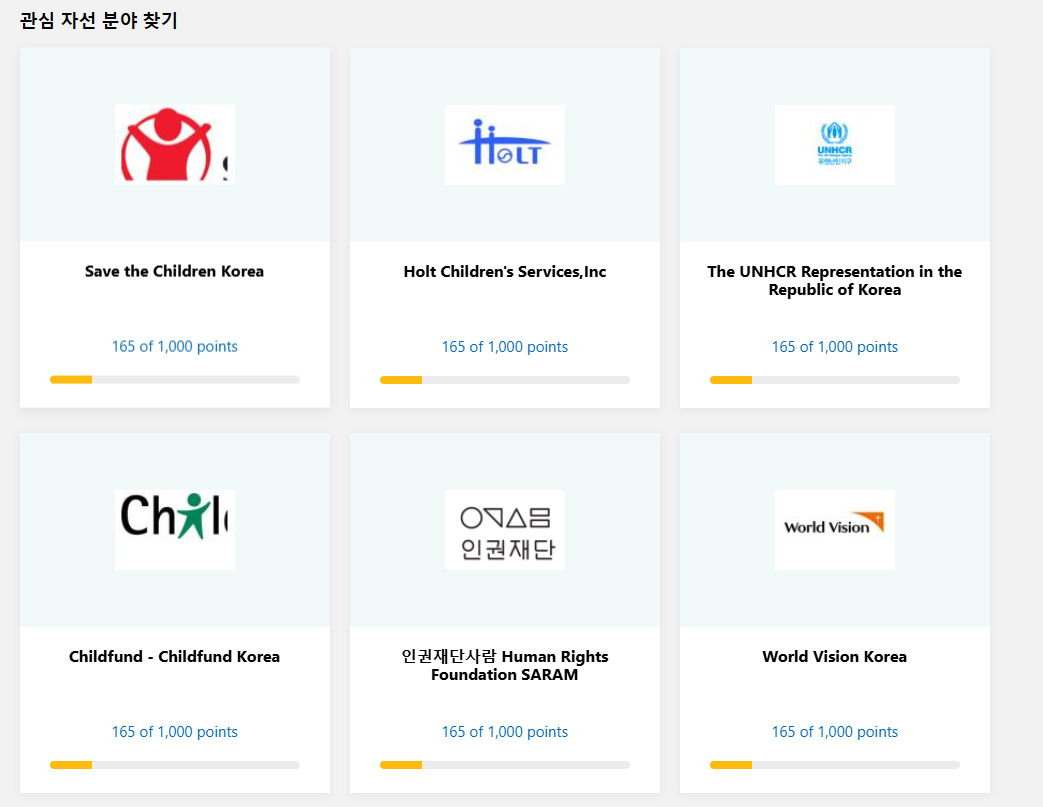Open Human Rights Foundation SARAM title
Screen dimensions: 1043x807
[x=505, y=665]
